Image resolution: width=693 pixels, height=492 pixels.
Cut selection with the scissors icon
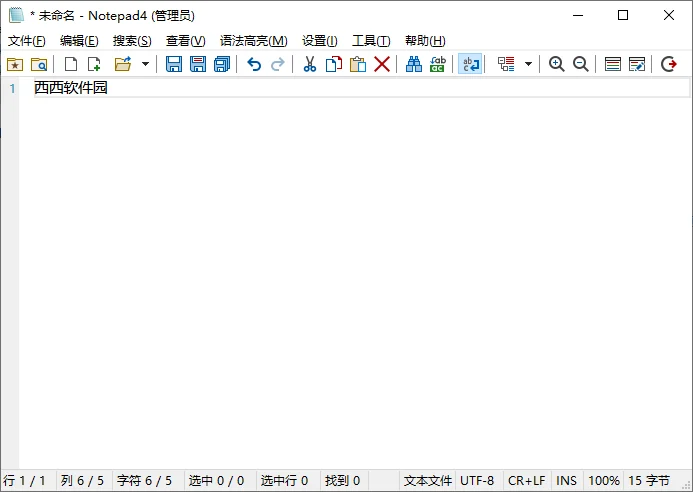point(310,65)
